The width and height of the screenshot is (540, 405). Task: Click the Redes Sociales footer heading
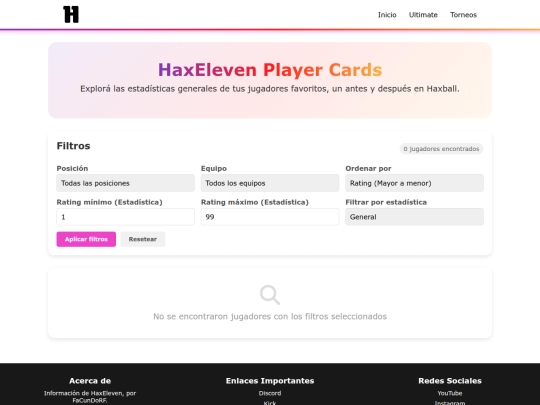[450, 381]
